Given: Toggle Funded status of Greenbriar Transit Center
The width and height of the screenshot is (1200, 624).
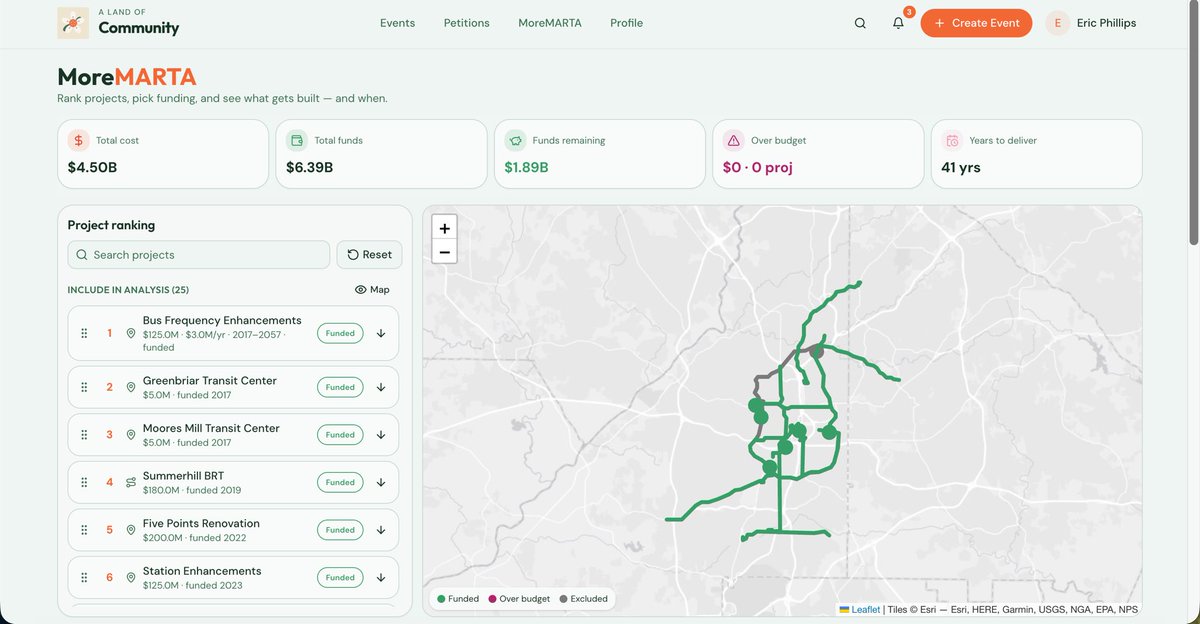Looking at the screenshot, I should pos(340,387).
